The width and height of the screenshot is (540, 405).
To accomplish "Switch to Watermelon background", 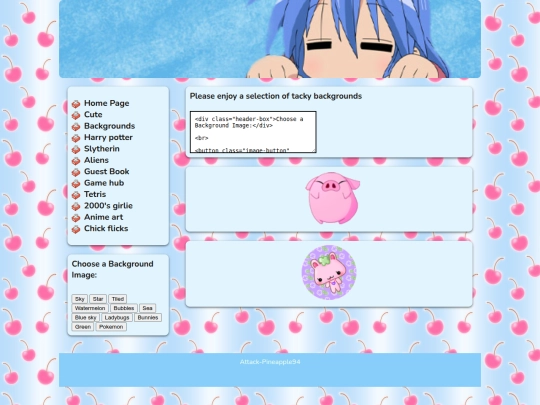I will [90, 308].
